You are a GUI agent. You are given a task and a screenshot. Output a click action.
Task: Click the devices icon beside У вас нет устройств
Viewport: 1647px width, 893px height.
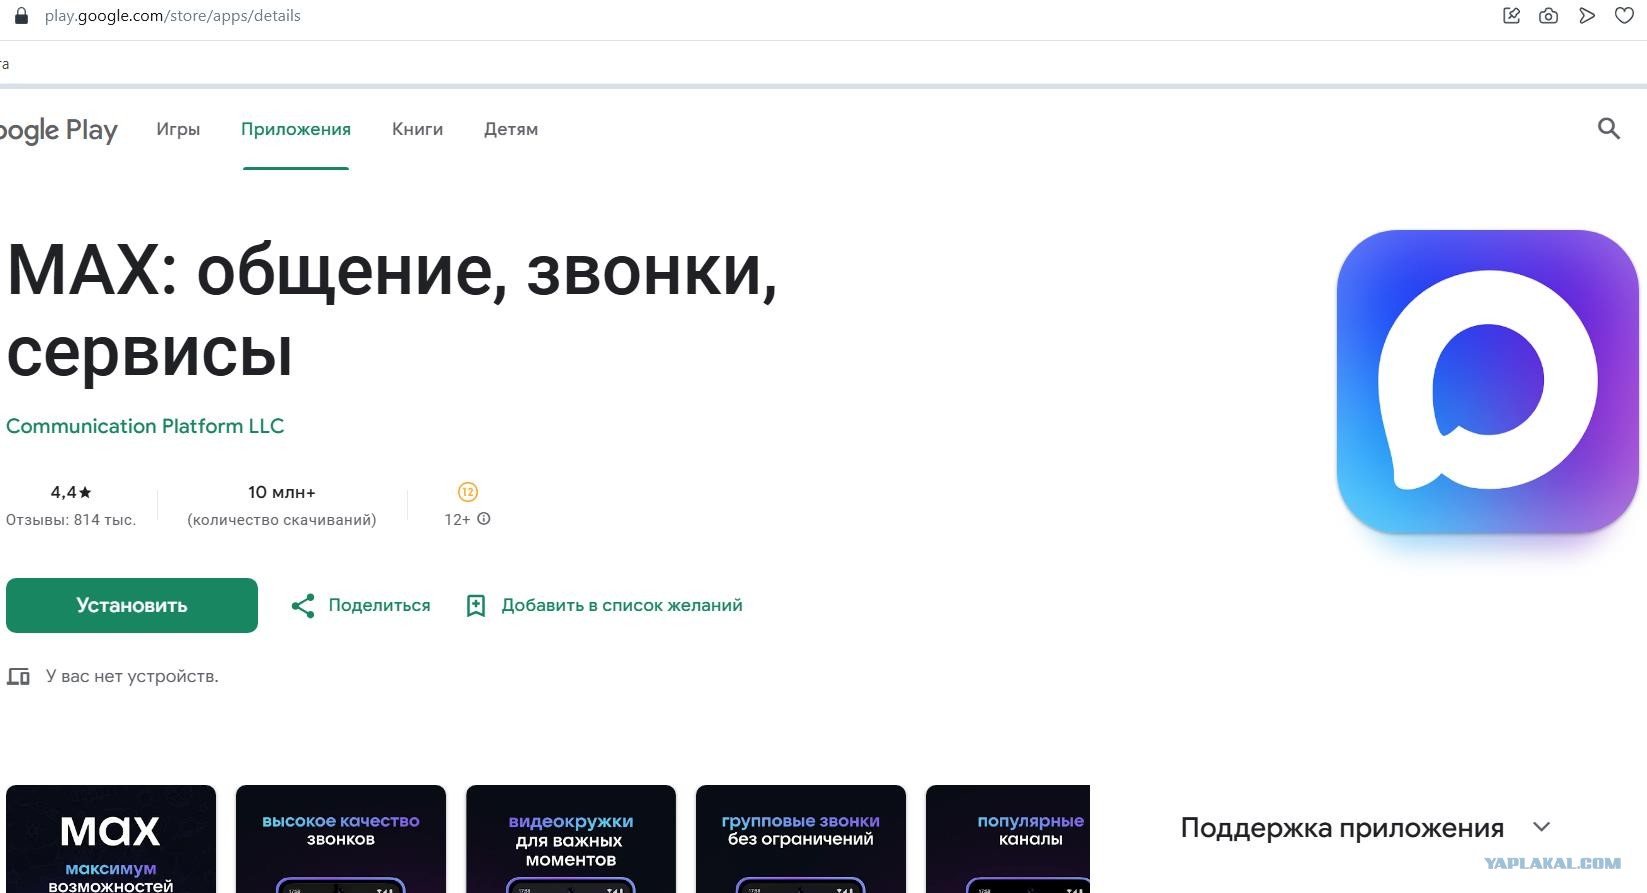click(x=18, y=677)
